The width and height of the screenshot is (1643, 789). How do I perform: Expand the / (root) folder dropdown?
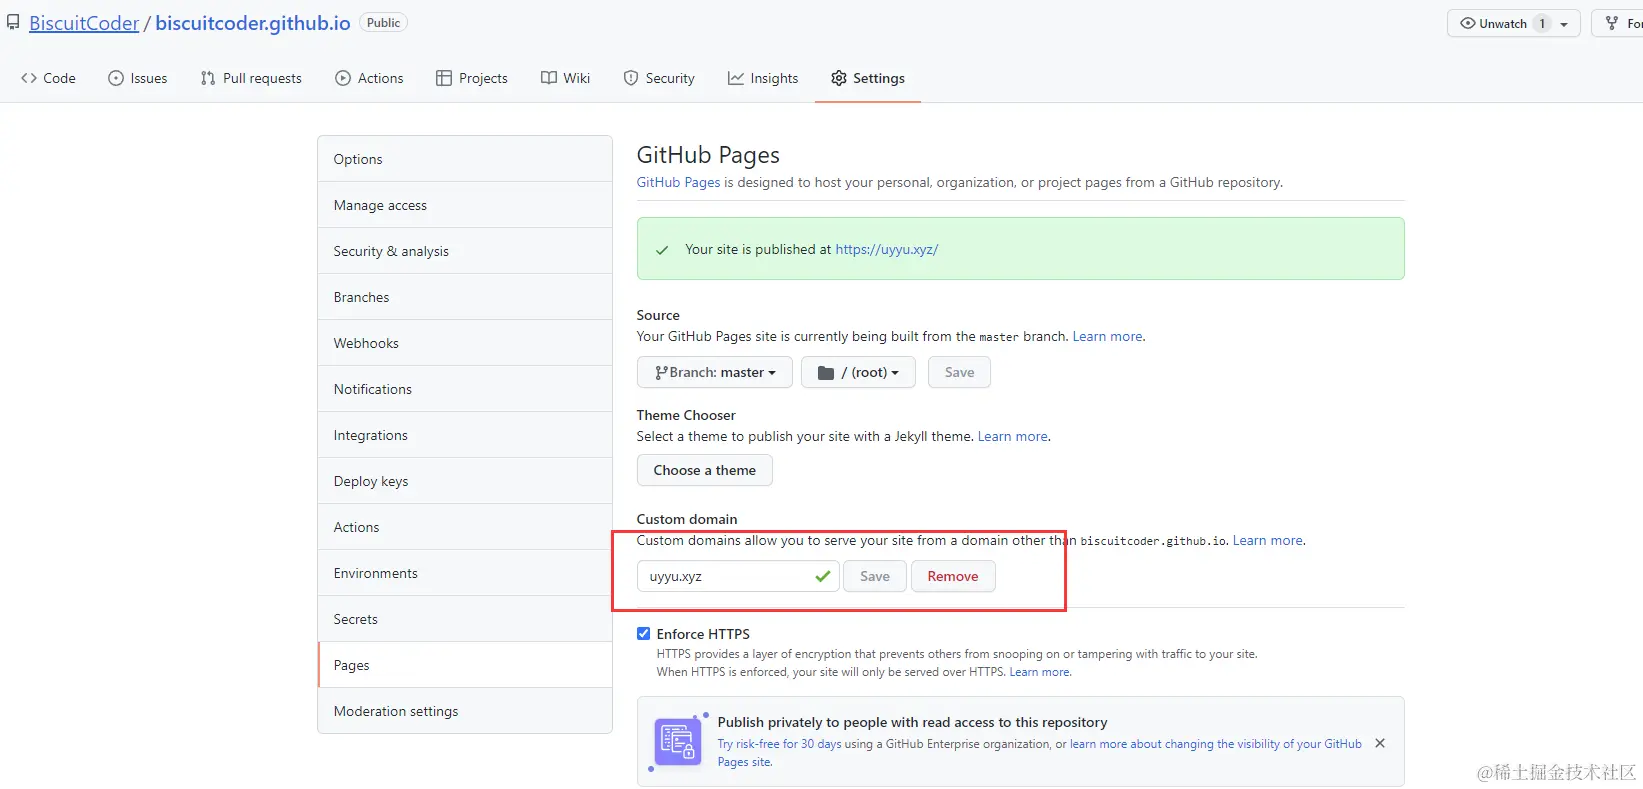tap(857, 372)
